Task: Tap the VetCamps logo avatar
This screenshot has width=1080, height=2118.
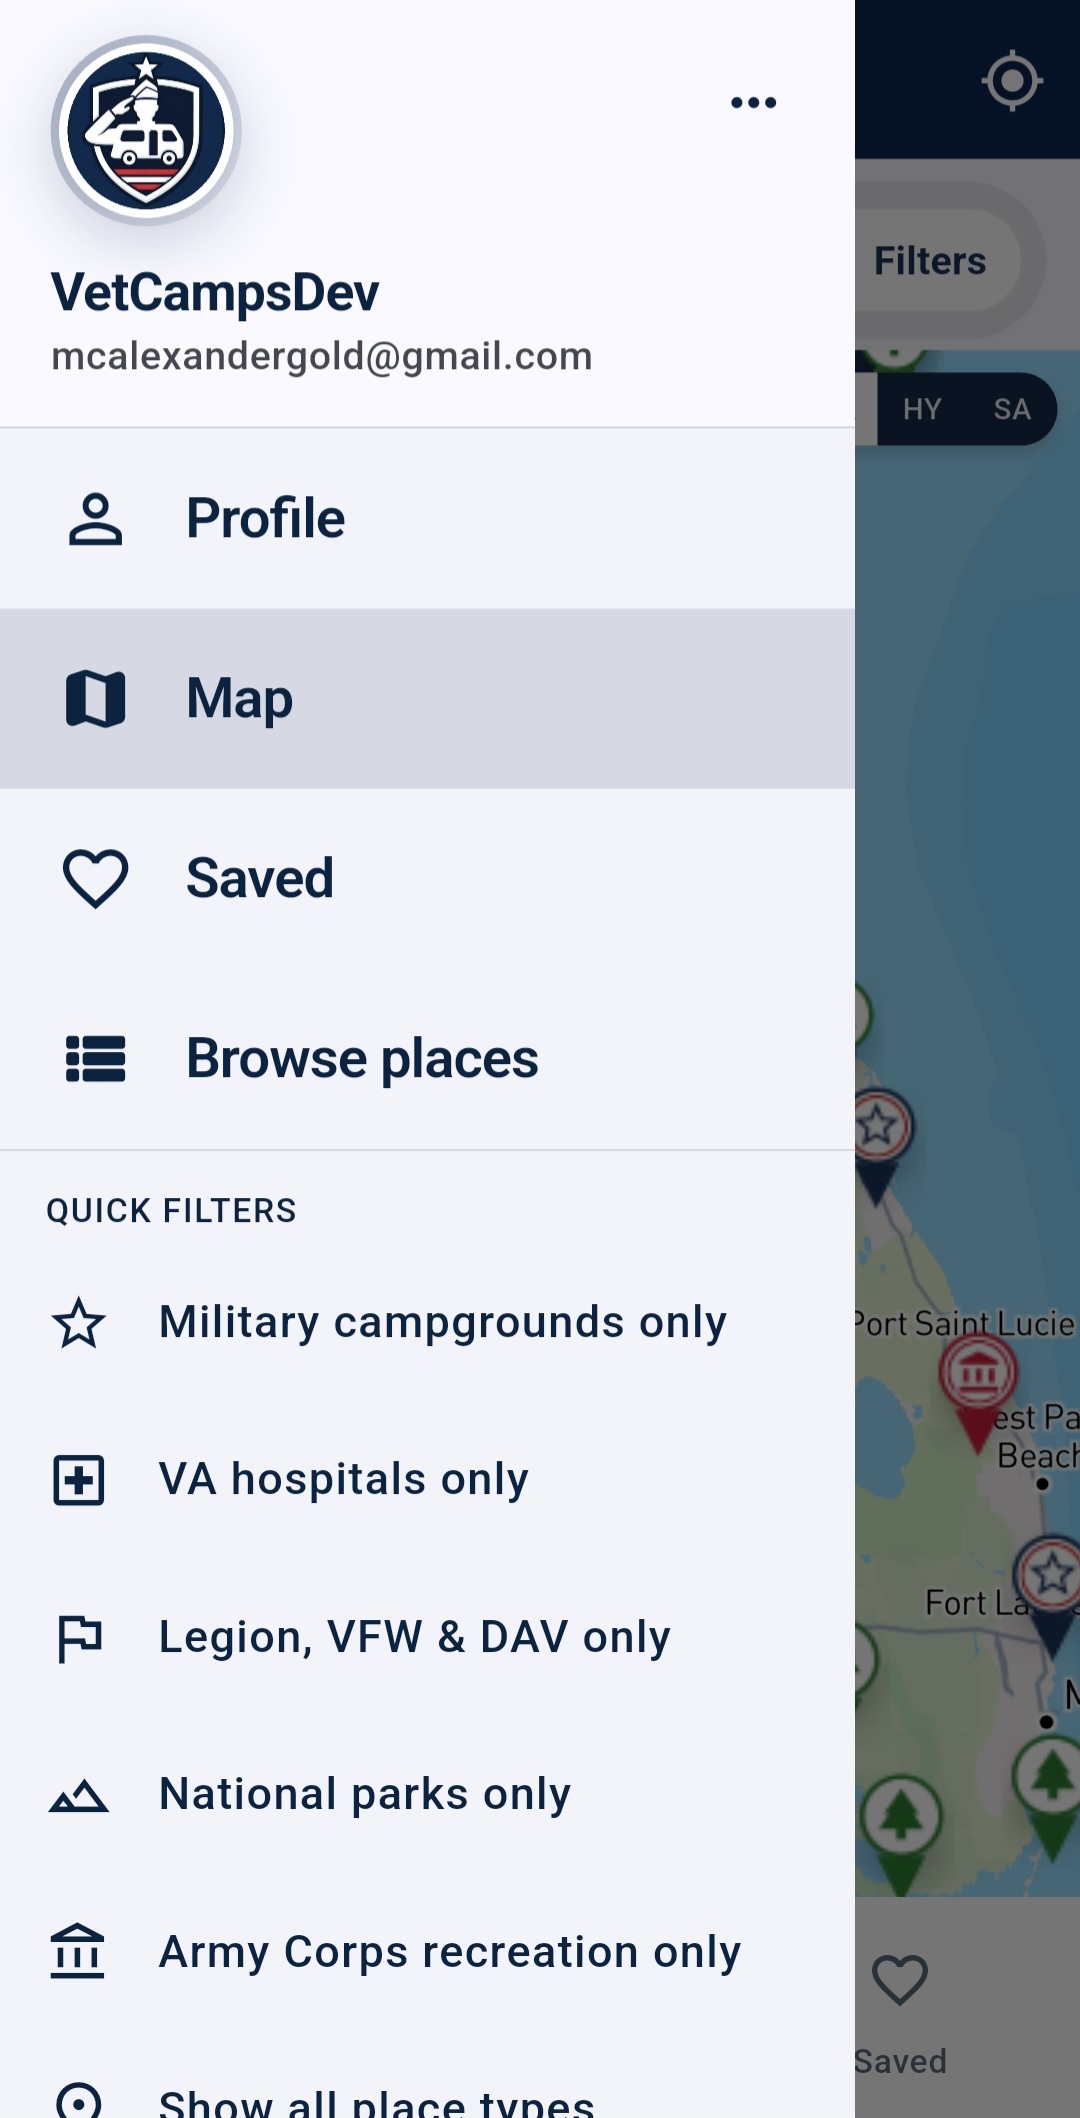Action: click(x=146, y=131)
